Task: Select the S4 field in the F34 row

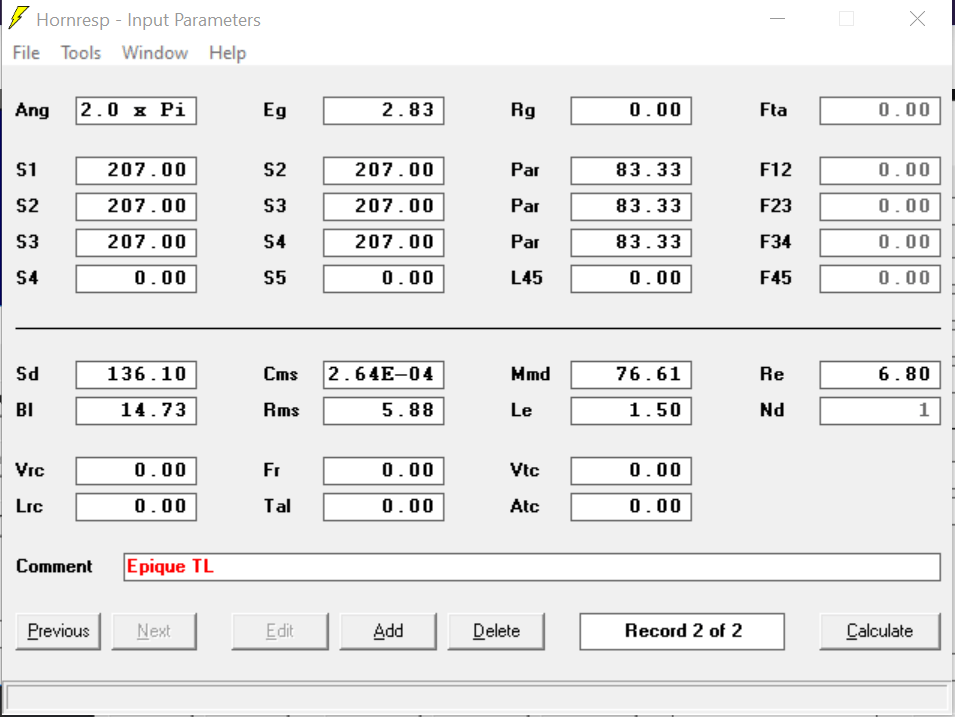Action: click(x=384, y=242)
